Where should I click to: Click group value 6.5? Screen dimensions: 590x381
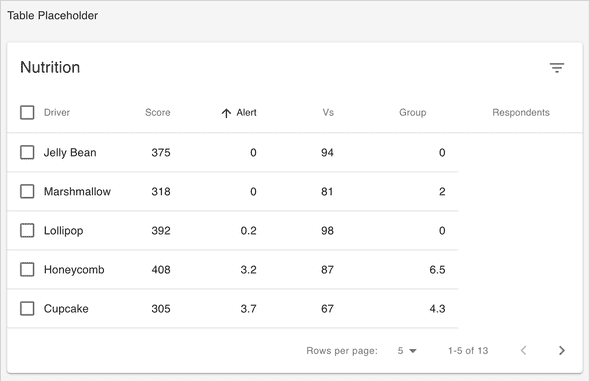pyautogui.click(x=437, y=270)
